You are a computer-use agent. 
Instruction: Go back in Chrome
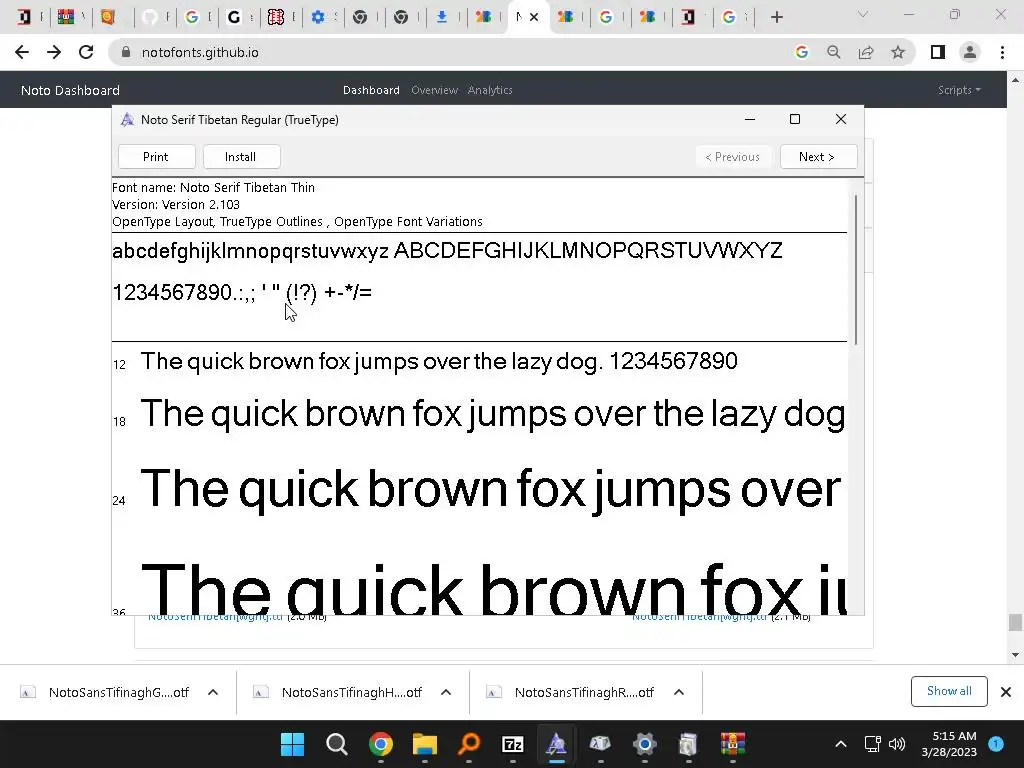(22, 52)
